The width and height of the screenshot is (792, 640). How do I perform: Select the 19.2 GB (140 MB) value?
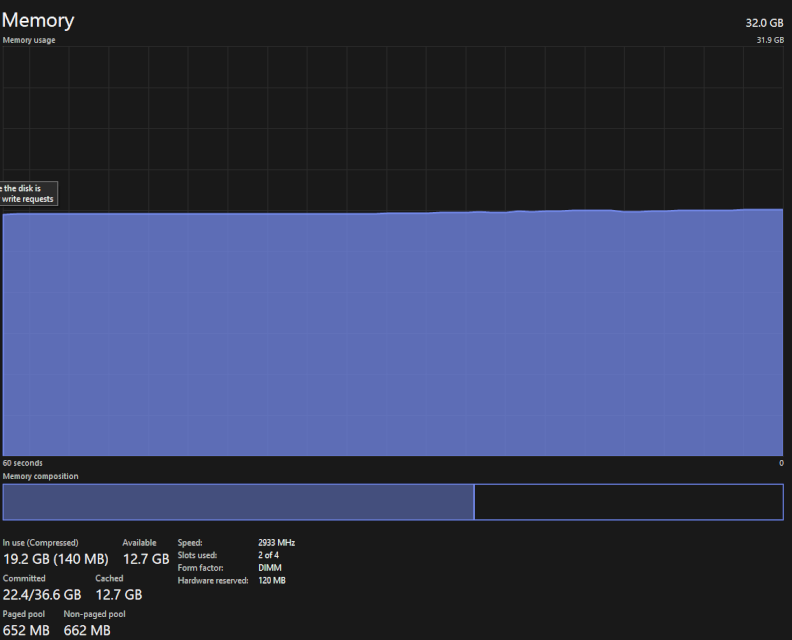tap(56, 559)
